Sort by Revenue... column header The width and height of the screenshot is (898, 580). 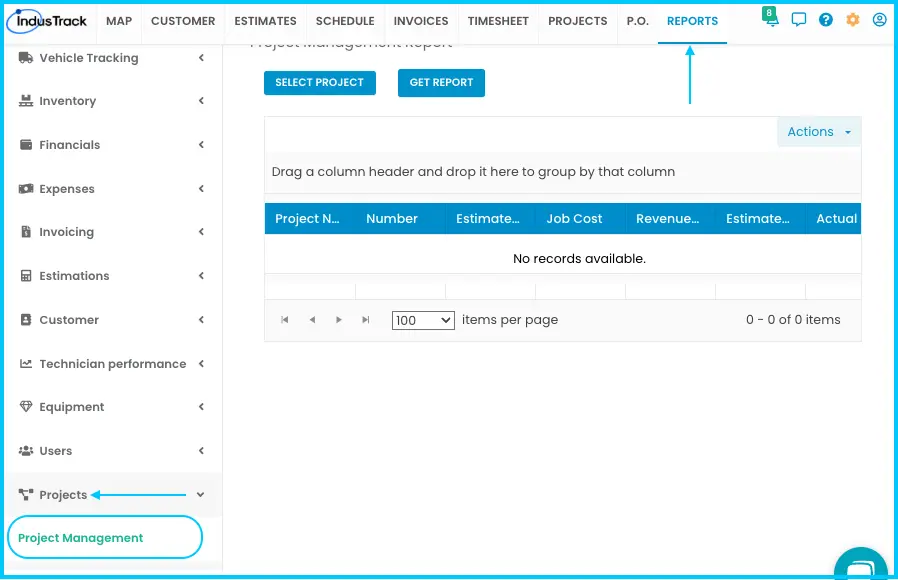[x=671, y=219]
